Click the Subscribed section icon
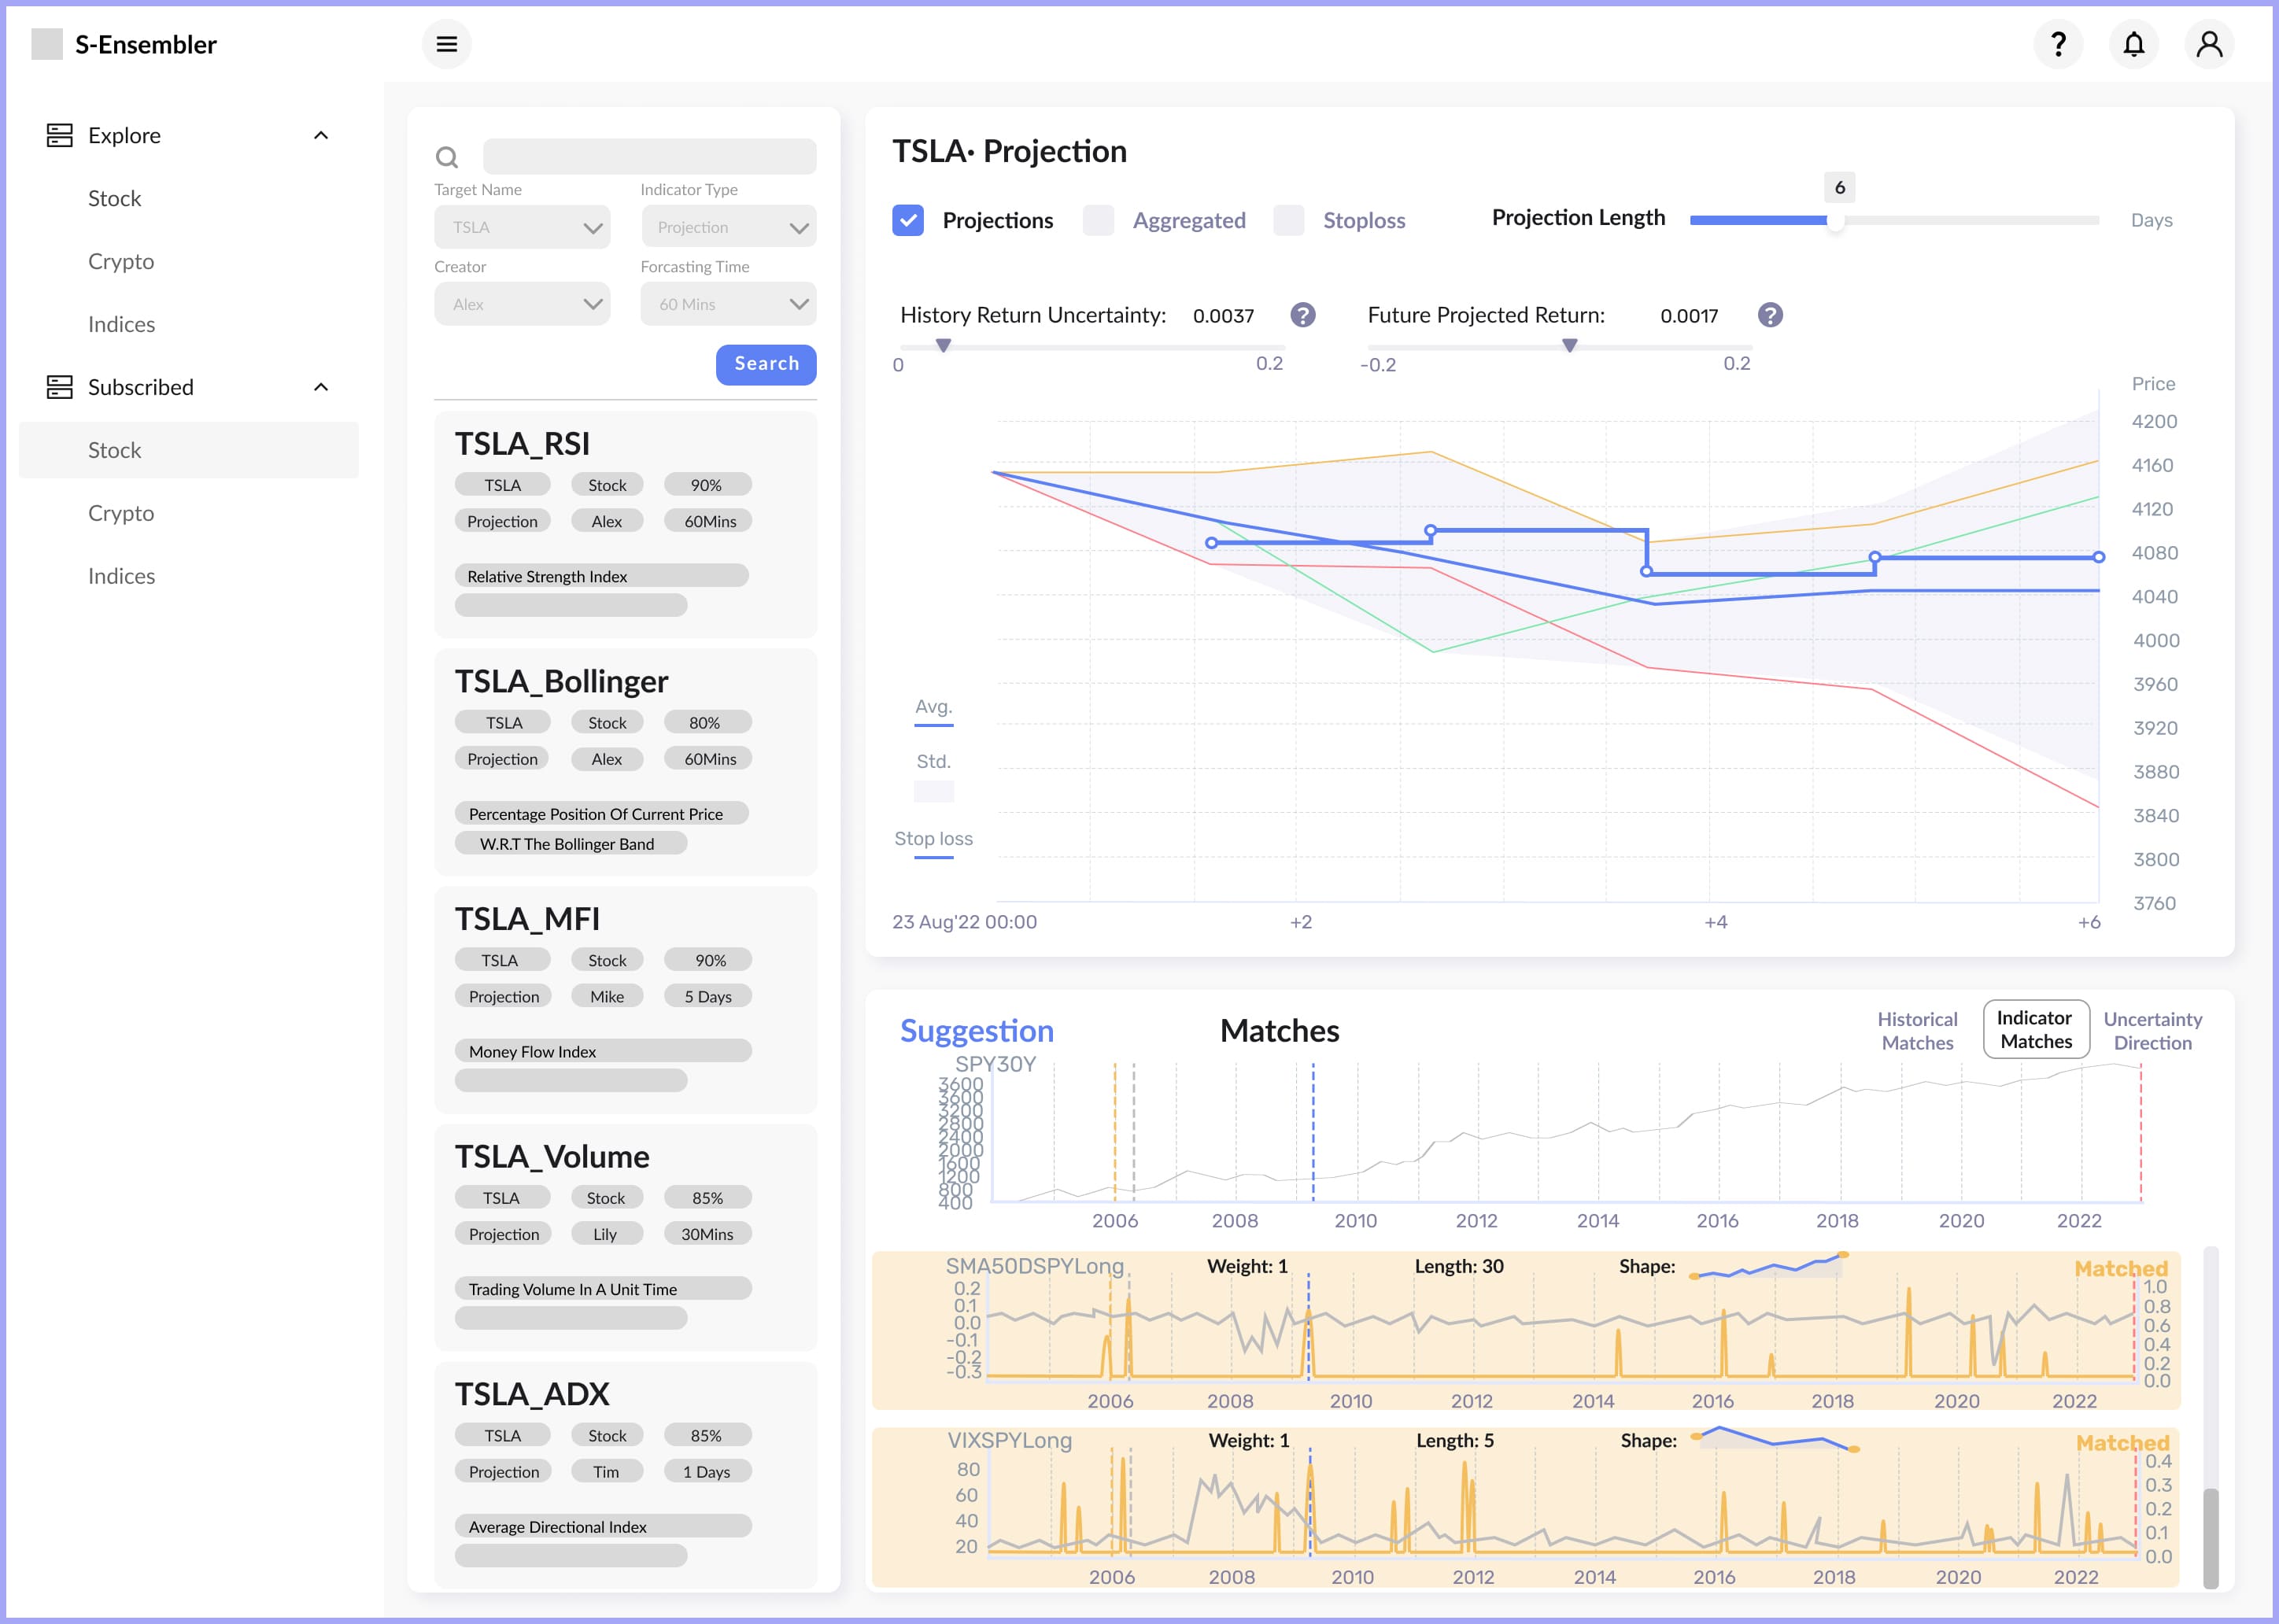 click(x=60, y=387)
